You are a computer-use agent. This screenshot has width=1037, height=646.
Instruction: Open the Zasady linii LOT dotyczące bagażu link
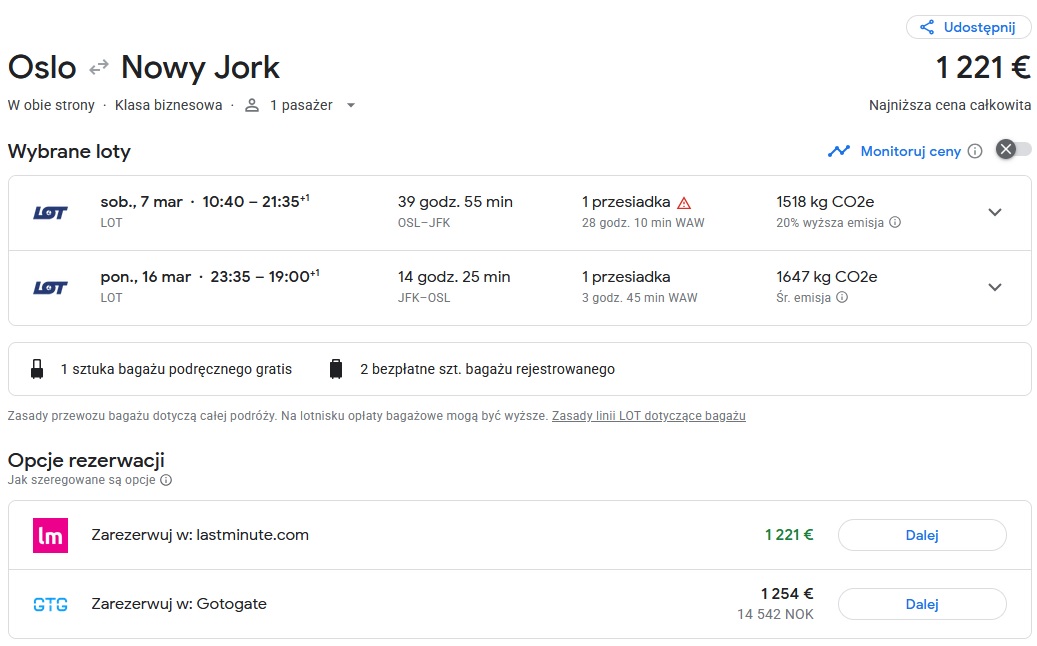click(x=649, y=416)
